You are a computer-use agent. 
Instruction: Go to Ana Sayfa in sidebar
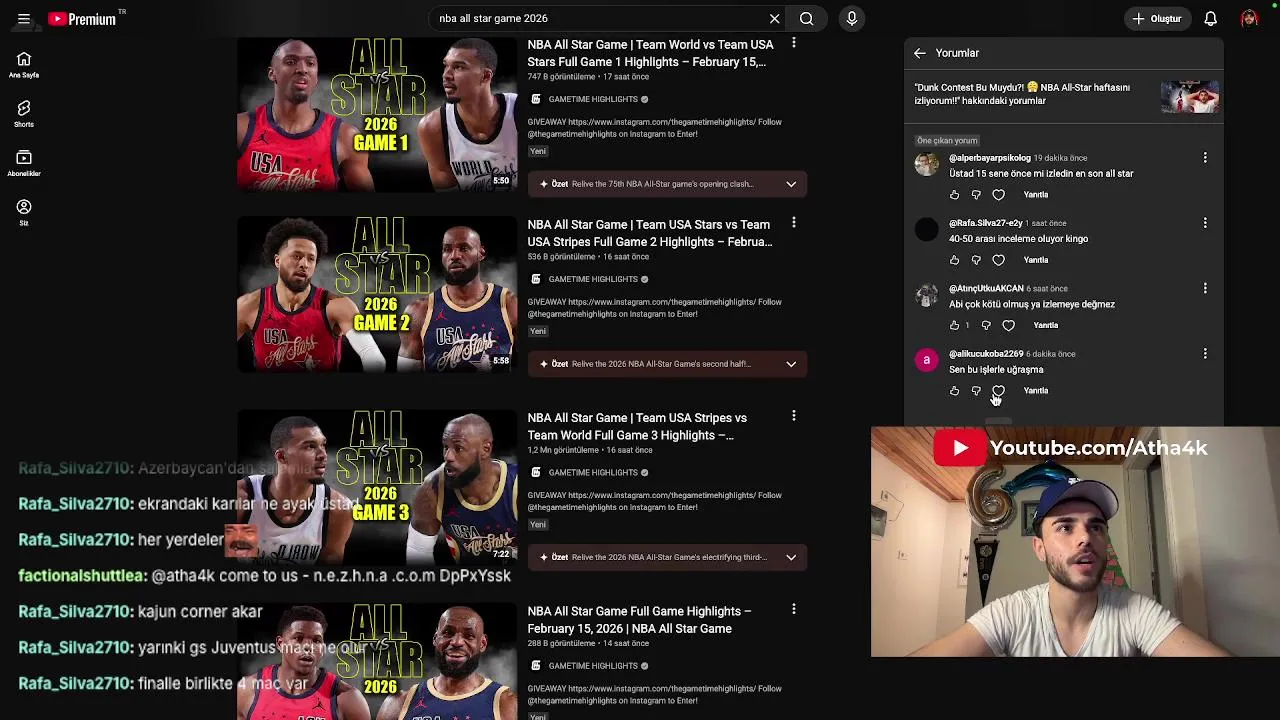click(x=24, y=65)
